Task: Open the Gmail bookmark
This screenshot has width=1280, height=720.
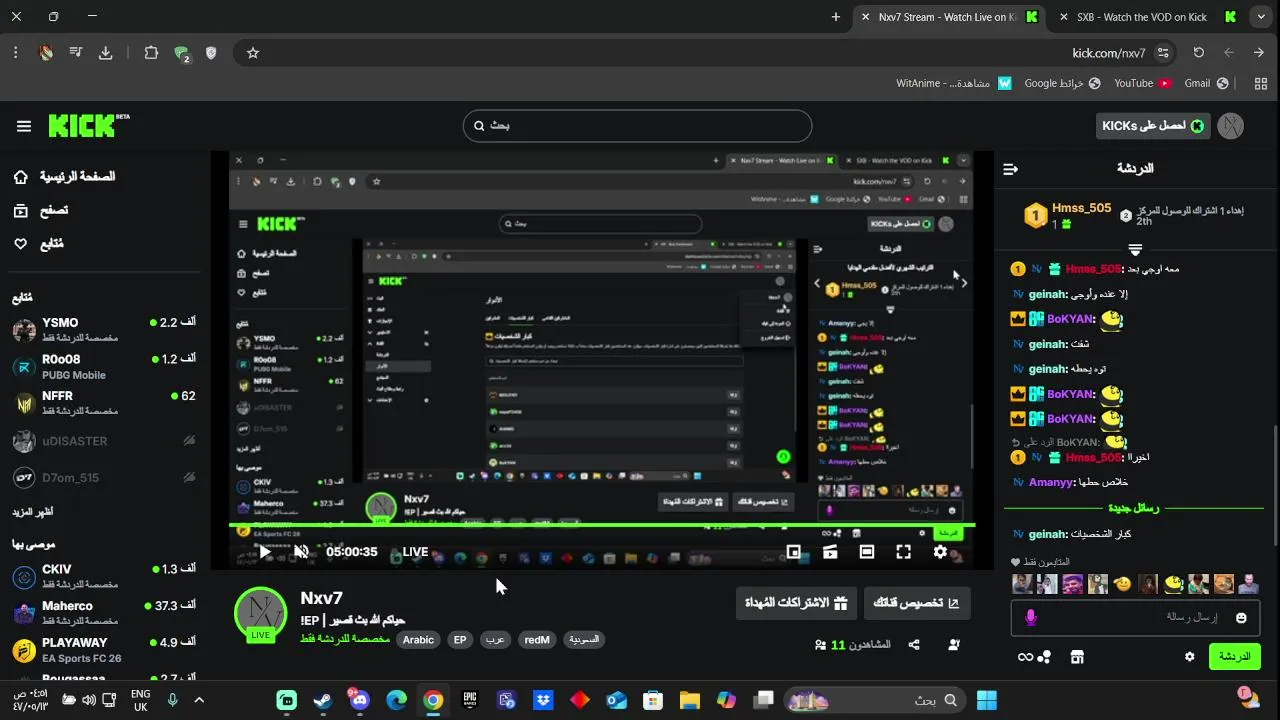Action: click(1205, 83)
